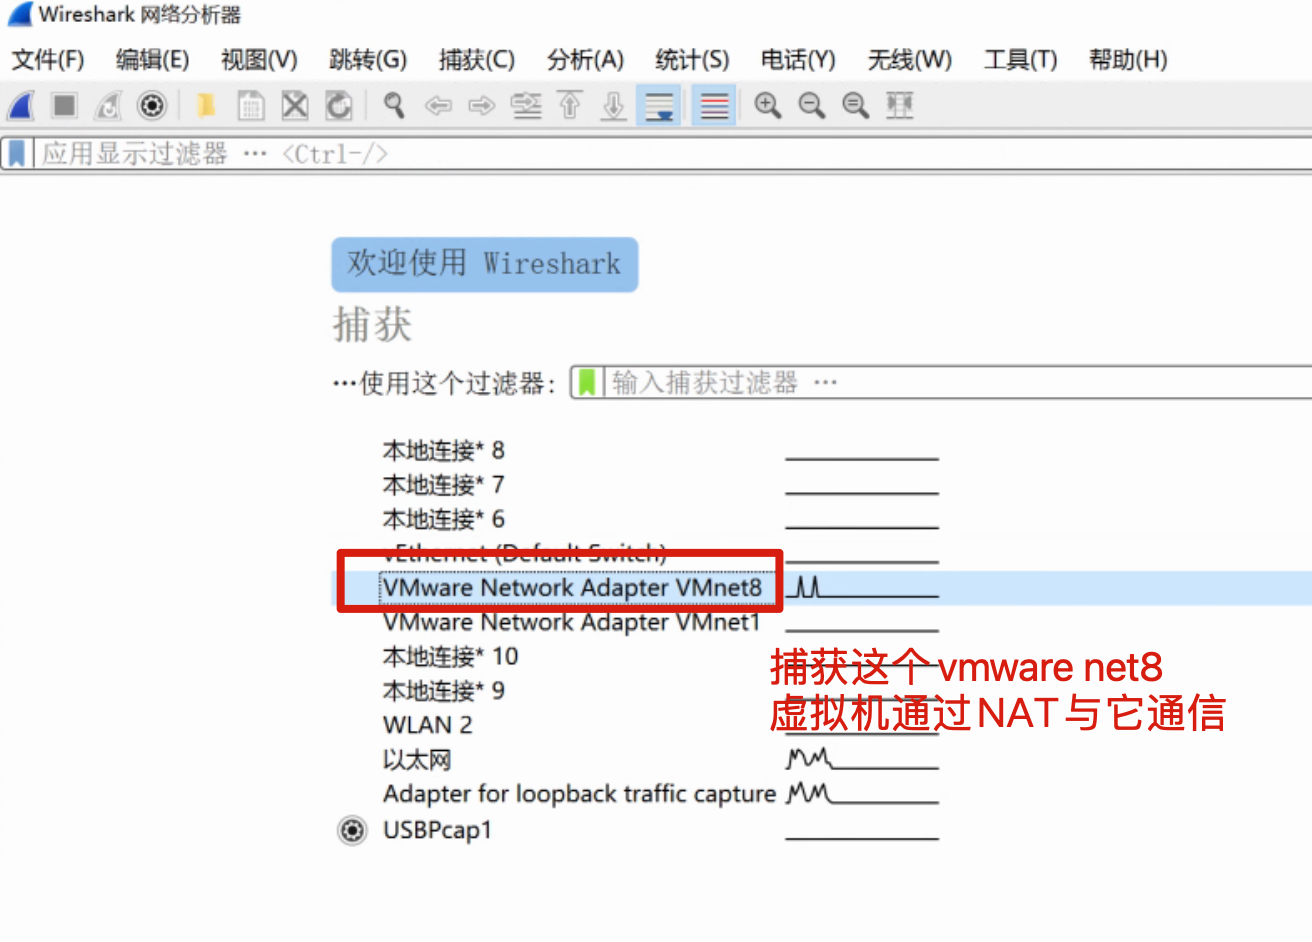
Task: Open the 统计(S) menu
Action: [692, 60]
